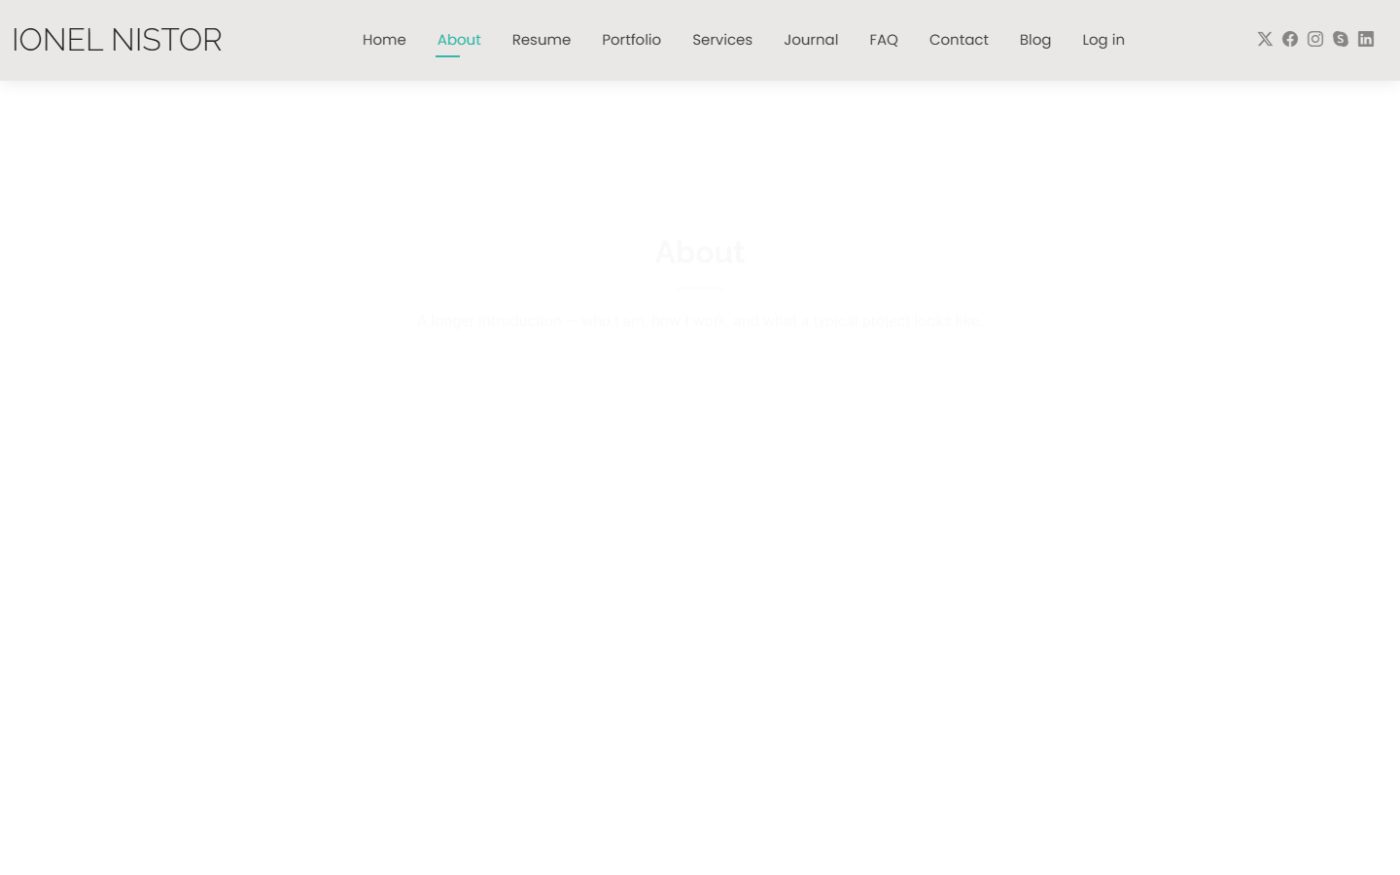
Task: Go to the FAQ page
Action: [883, 40]
